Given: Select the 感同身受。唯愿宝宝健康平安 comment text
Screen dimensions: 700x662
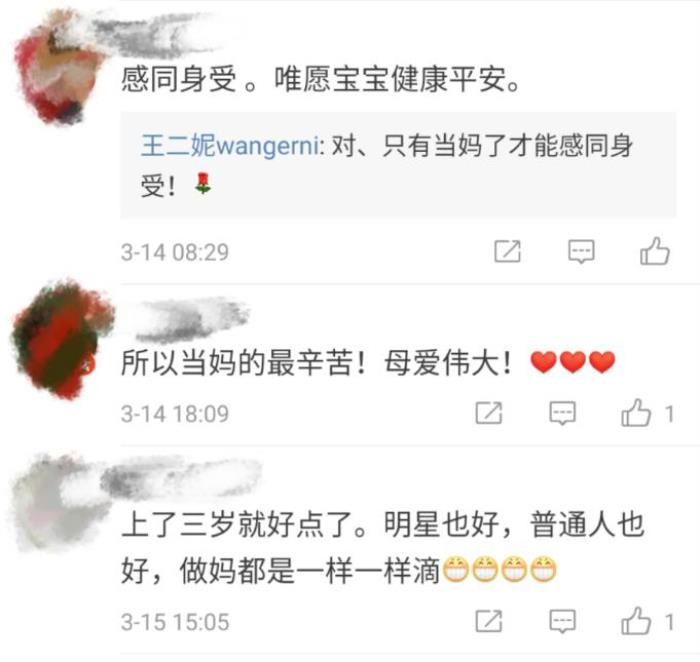Looking at the screenshot, I should click(321, 79).
